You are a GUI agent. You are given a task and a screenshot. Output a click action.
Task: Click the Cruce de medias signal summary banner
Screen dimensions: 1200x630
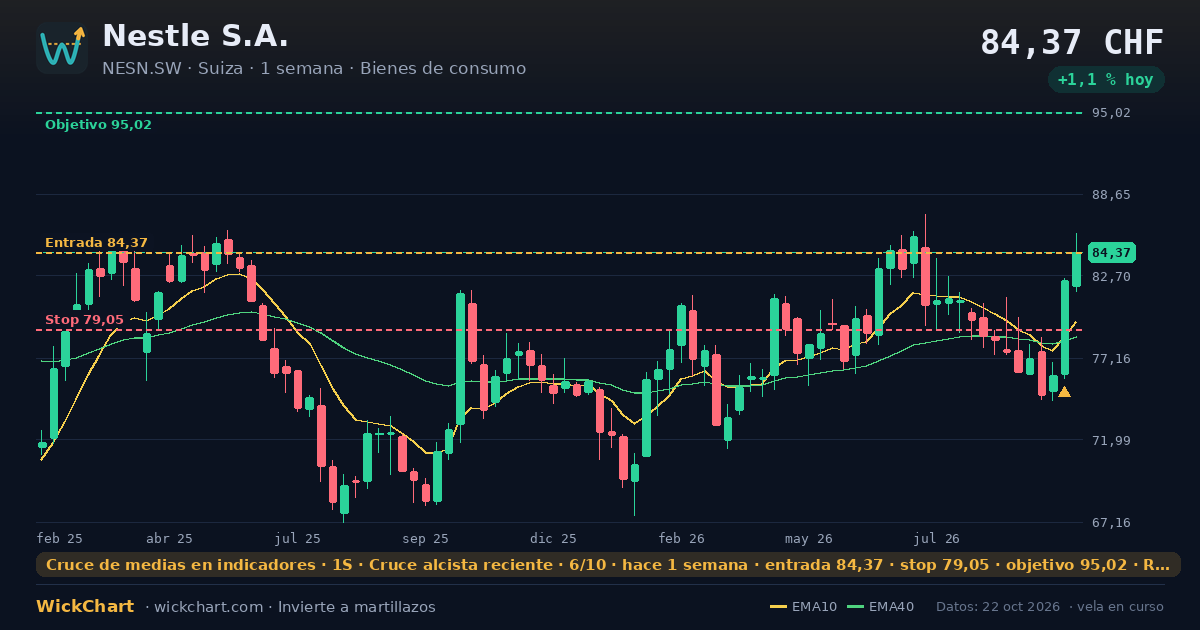[x=608, y=565]
